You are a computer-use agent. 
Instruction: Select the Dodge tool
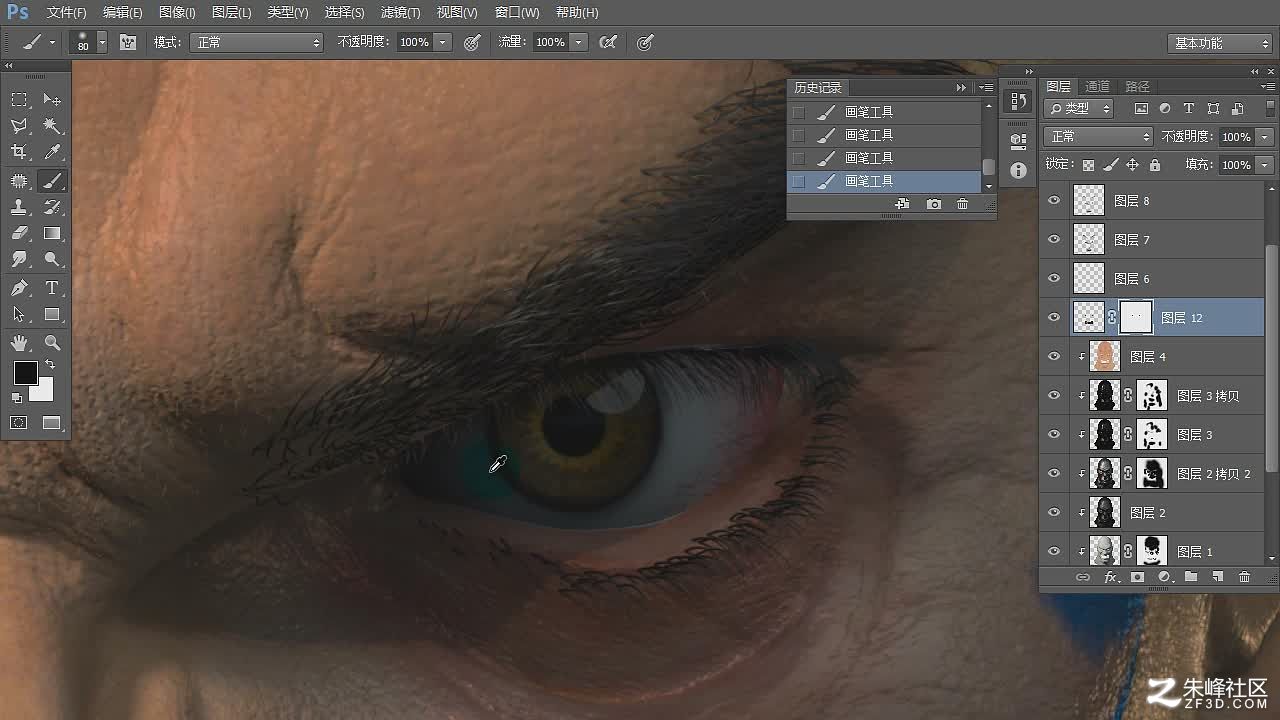[52, 259]
